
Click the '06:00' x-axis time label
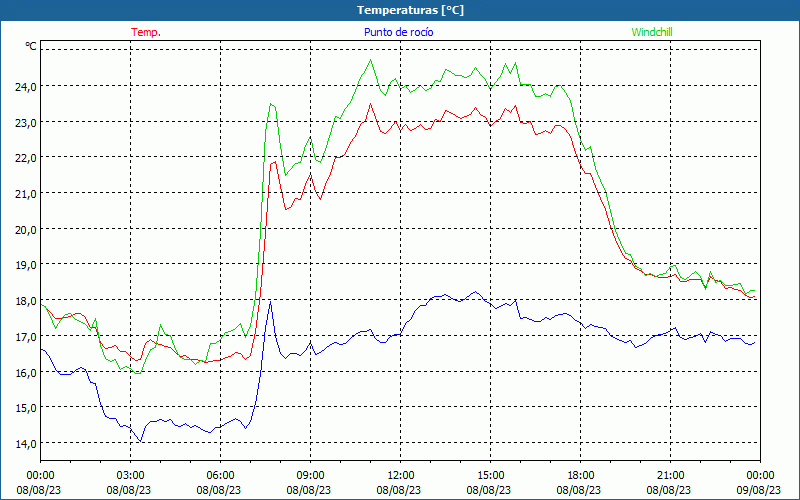220,476
